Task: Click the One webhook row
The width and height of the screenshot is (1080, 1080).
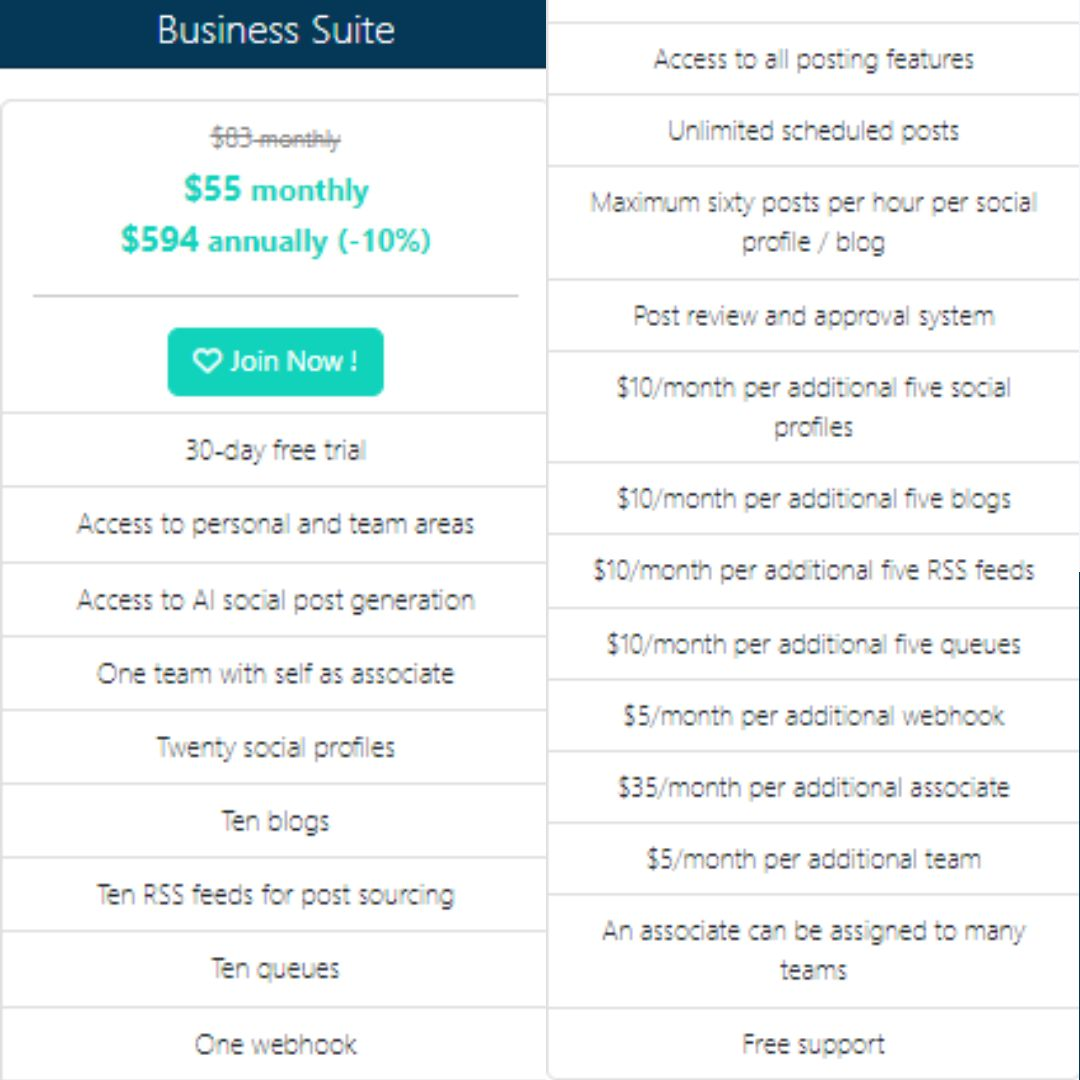Action: point(276,1044)
